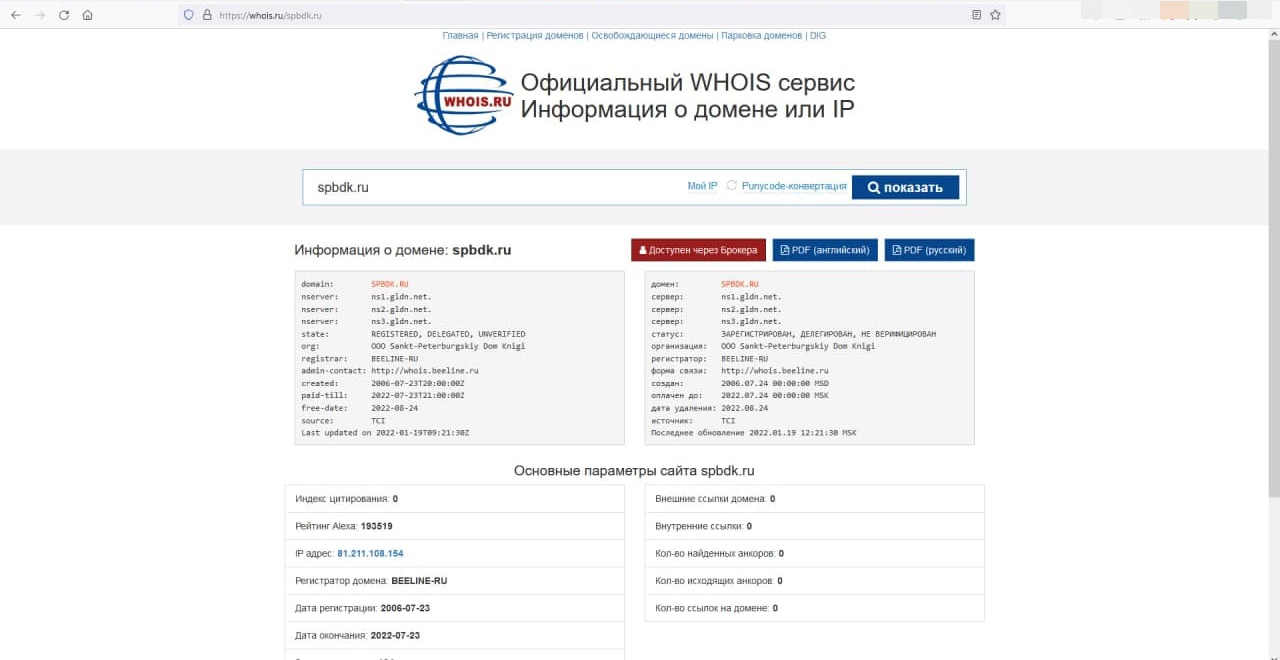The height and width of the screenshot is (660, 1280).
Task: Go back with the browser back arrow
Action: click(16, 15)
